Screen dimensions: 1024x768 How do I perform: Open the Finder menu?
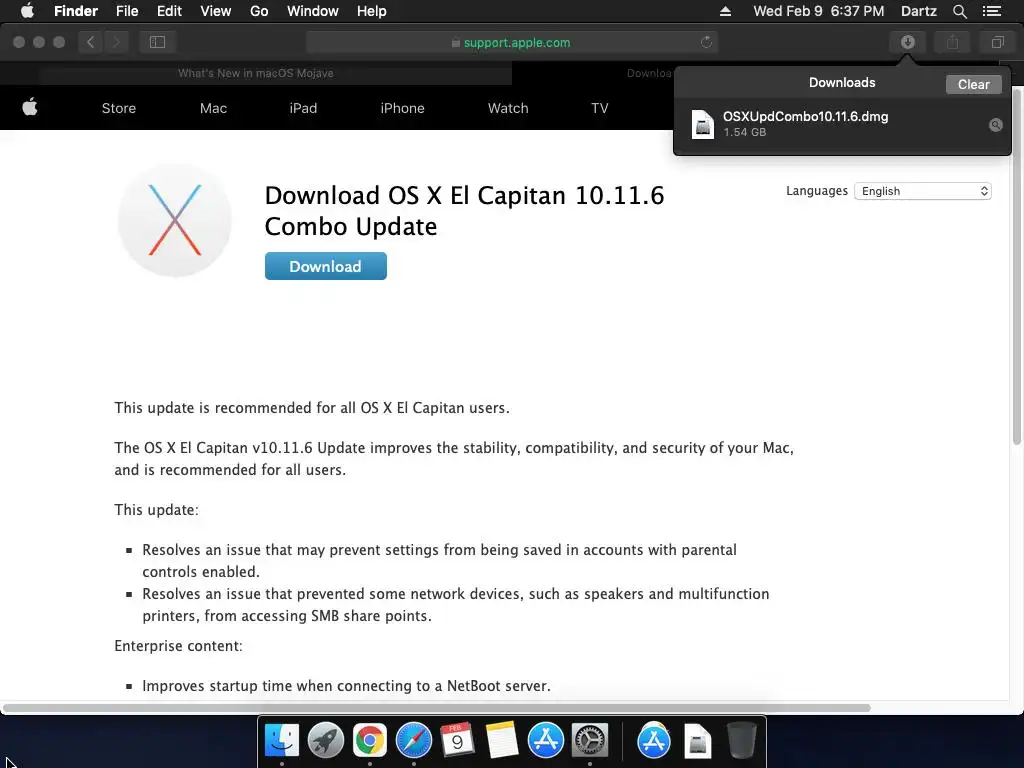pos(76,11)
